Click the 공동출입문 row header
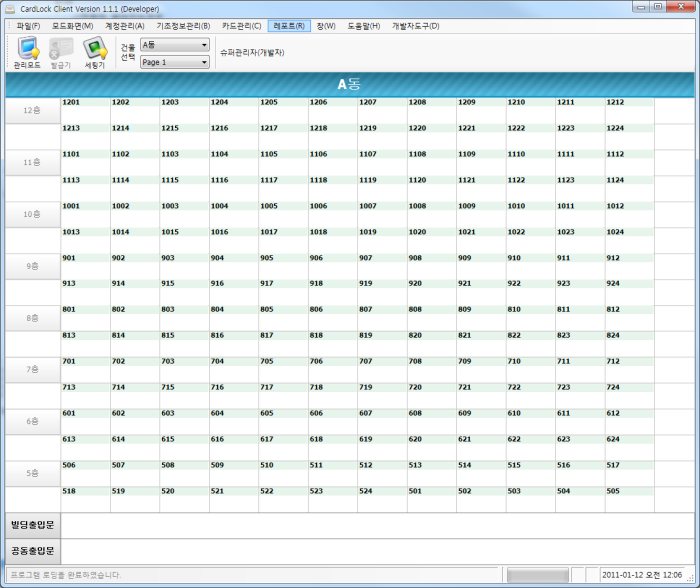Image resolution: width=700 pixels, height=588 pixels. click(x=33, y=551)
